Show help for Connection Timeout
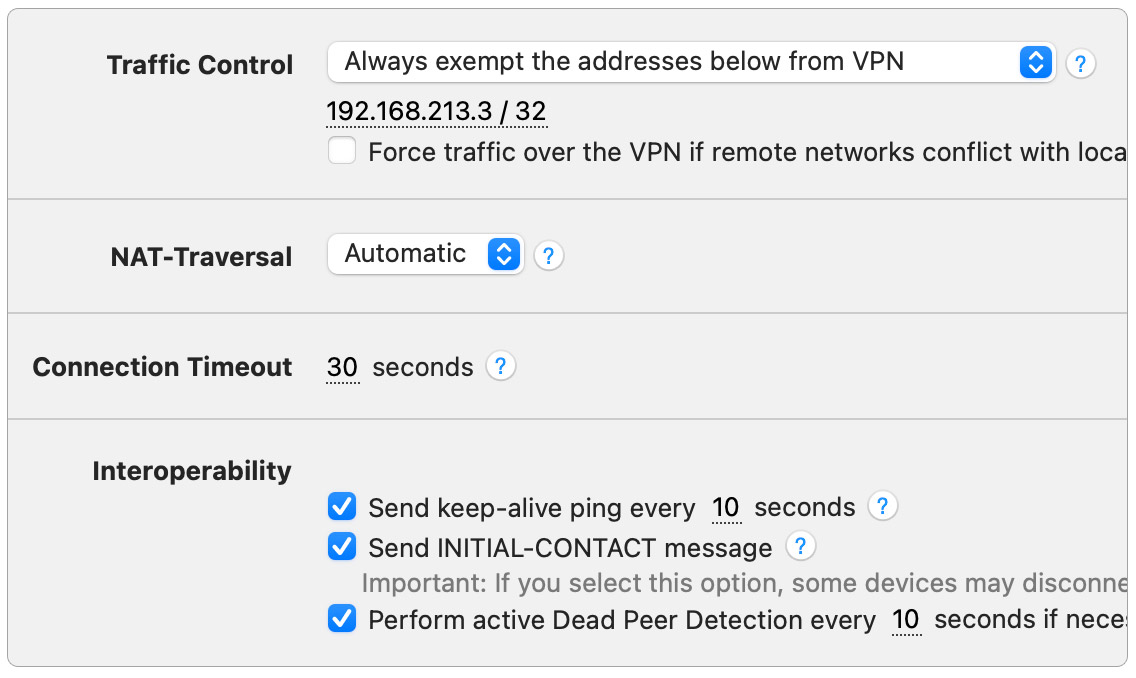The height and width of the screenshot is (678, 1136). pyautogui.click(x=500, y=367)
